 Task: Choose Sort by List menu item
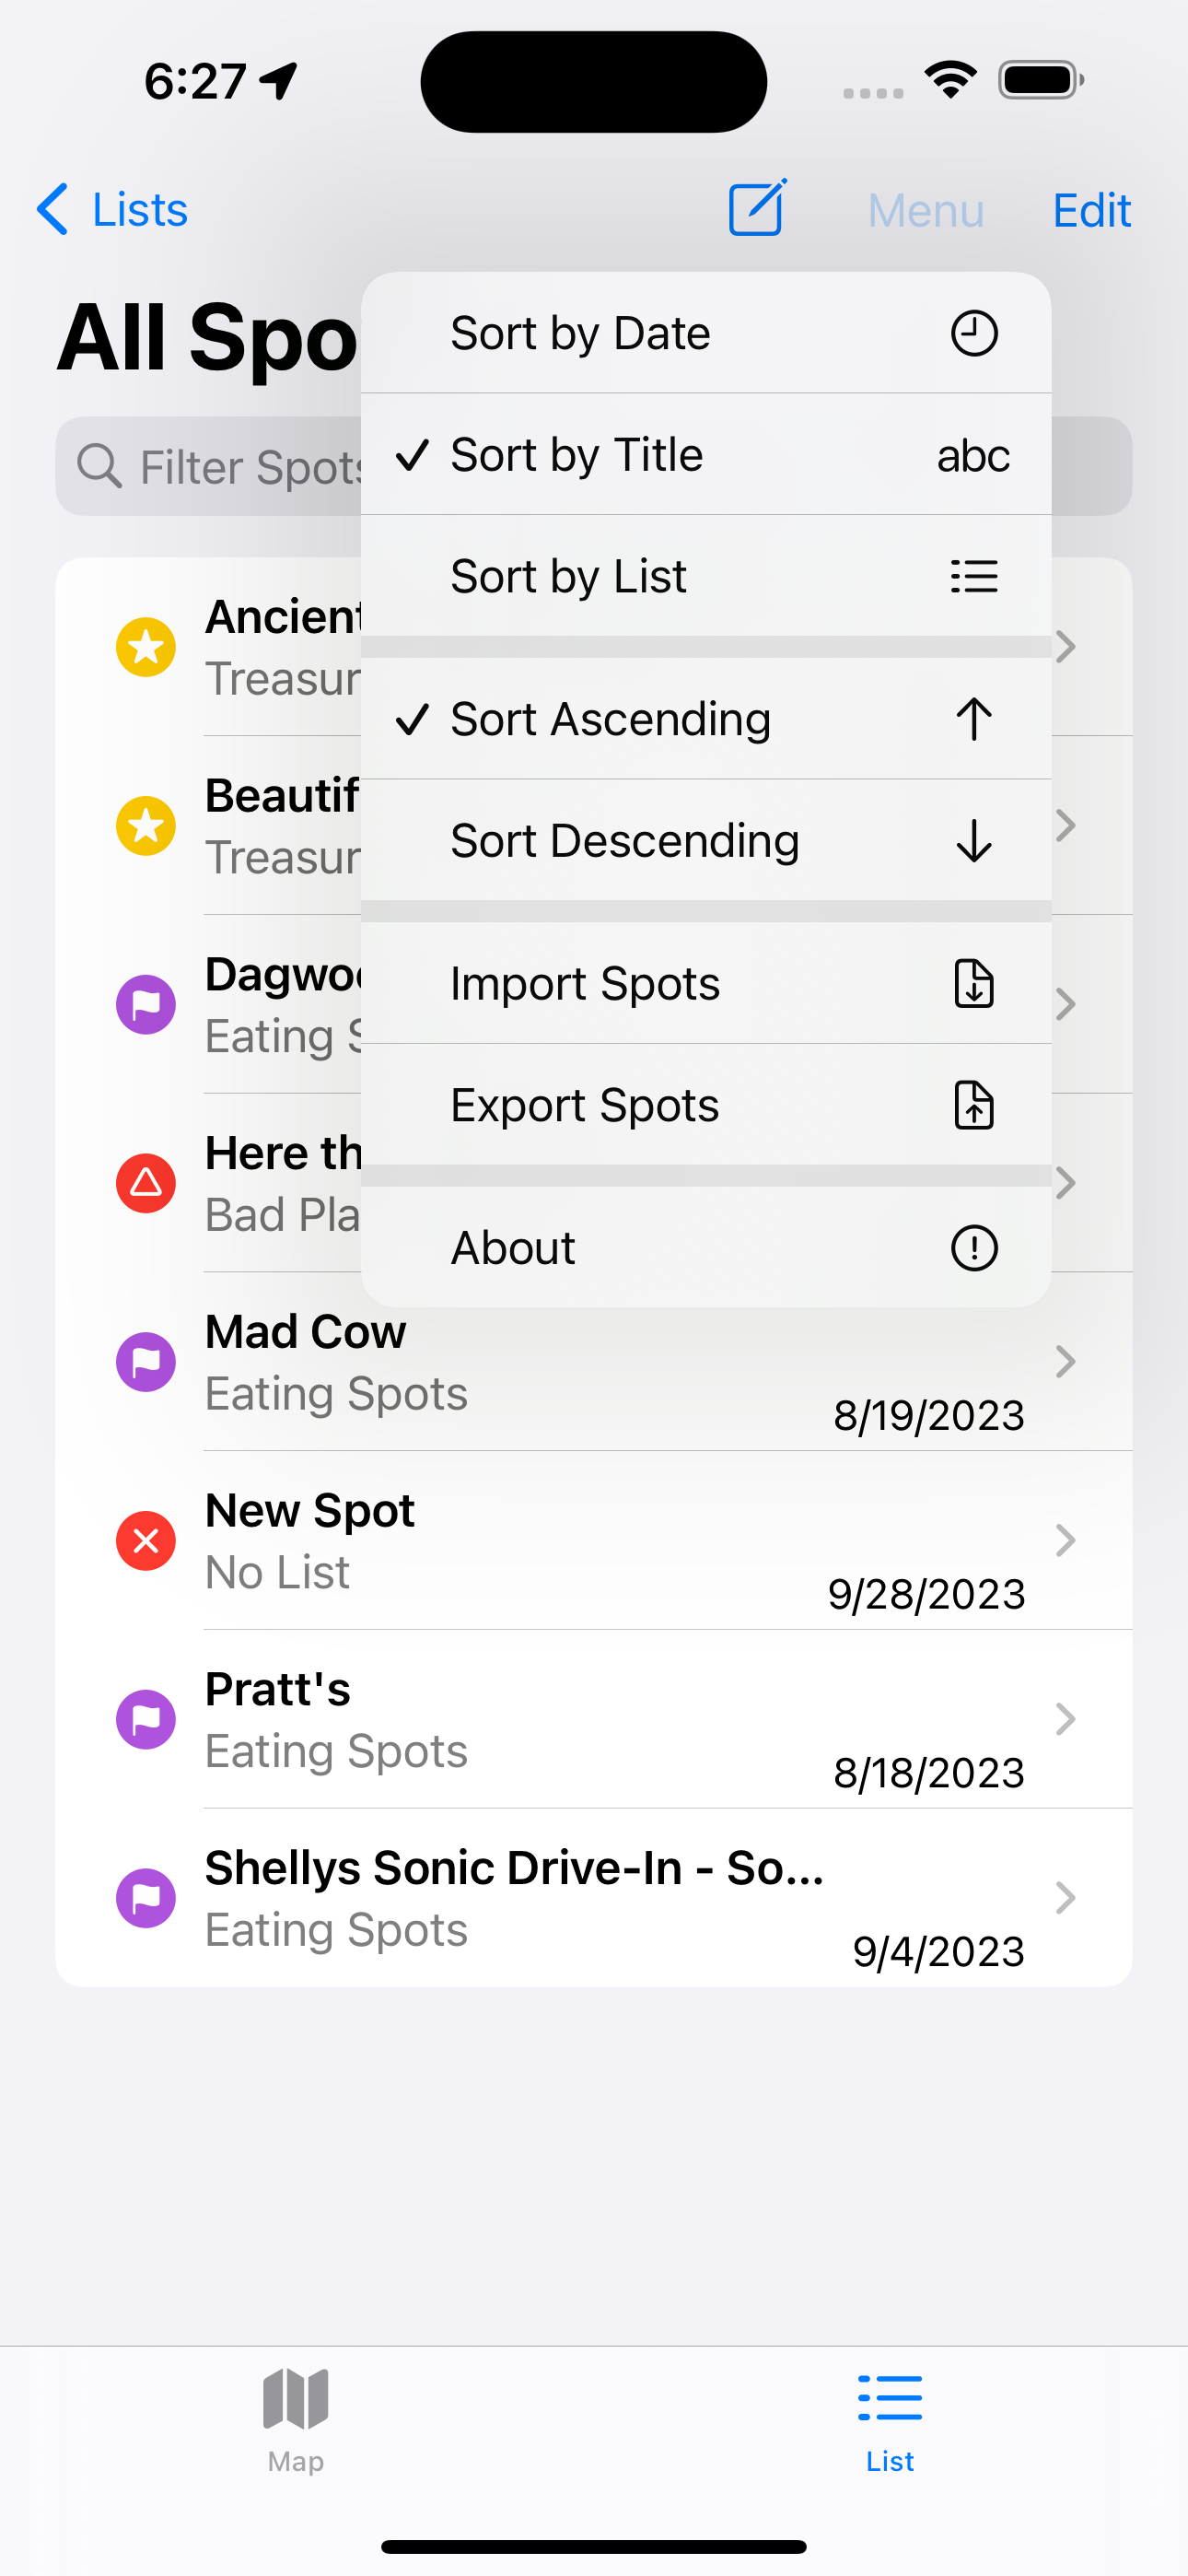(x=706, y=577)
